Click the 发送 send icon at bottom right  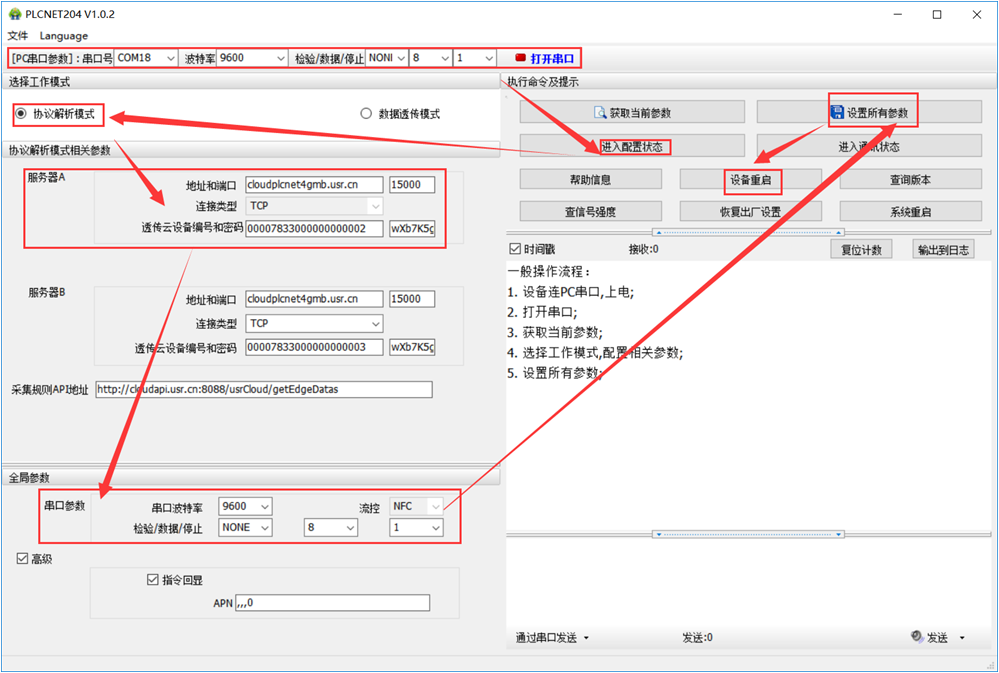pyautogui.click(x=917, y=637)
